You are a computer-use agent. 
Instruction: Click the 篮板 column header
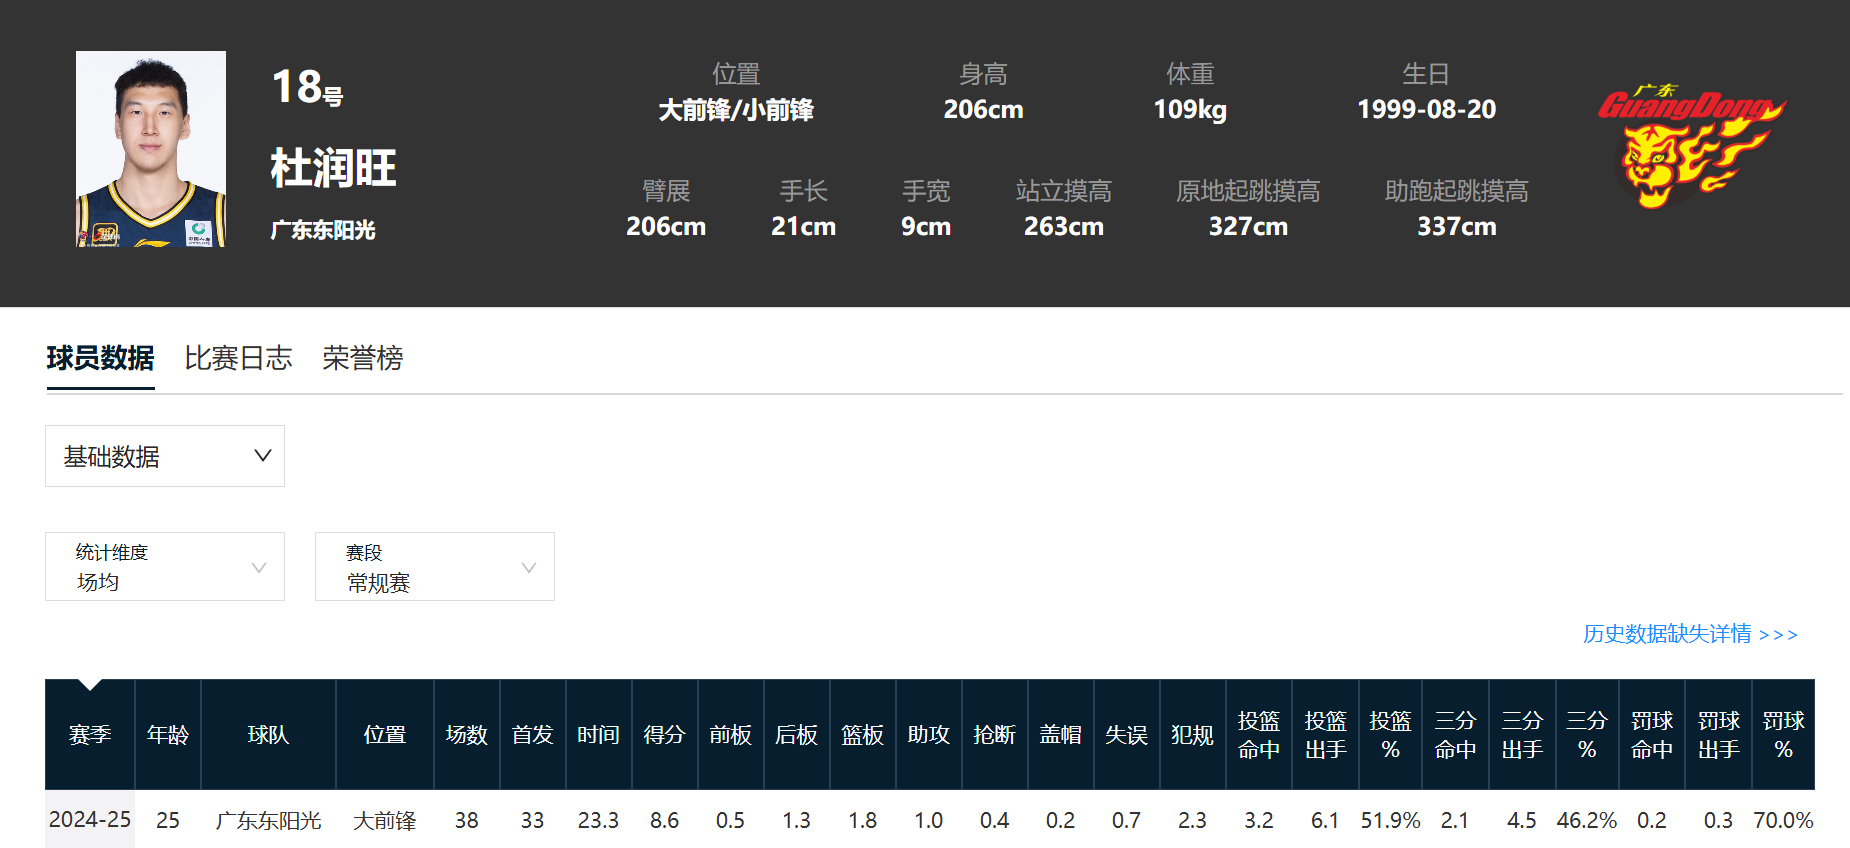click(863, 735)
